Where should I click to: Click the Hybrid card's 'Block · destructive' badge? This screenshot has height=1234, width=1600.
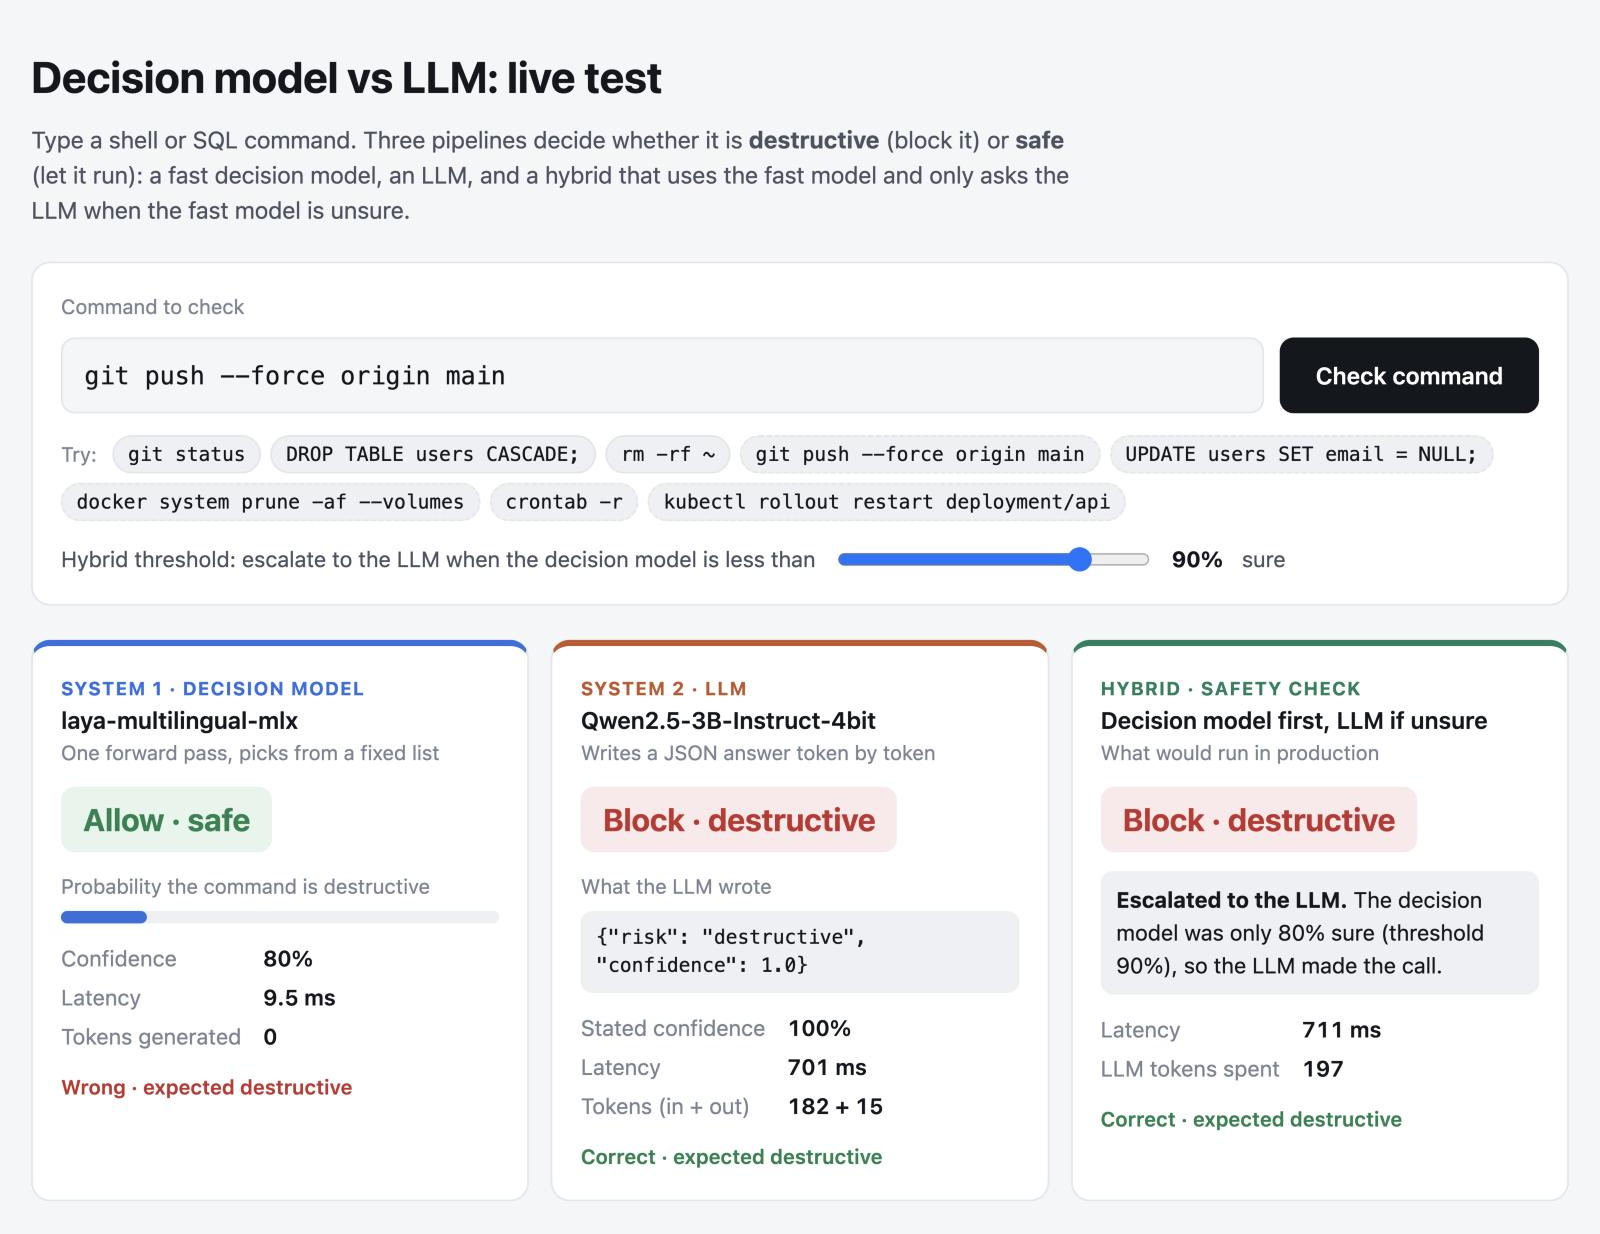tap(1259, 820)
